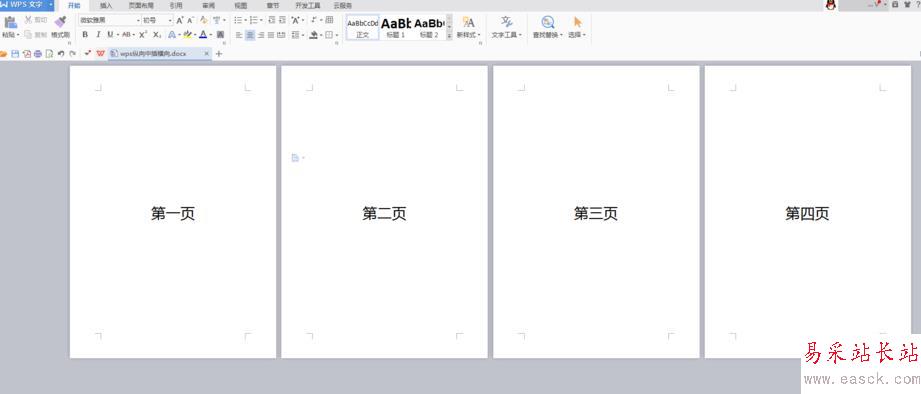The width and height of the screenshot is (921, 394).
Task: Increase paragraph indent
Action: [282, 20]
